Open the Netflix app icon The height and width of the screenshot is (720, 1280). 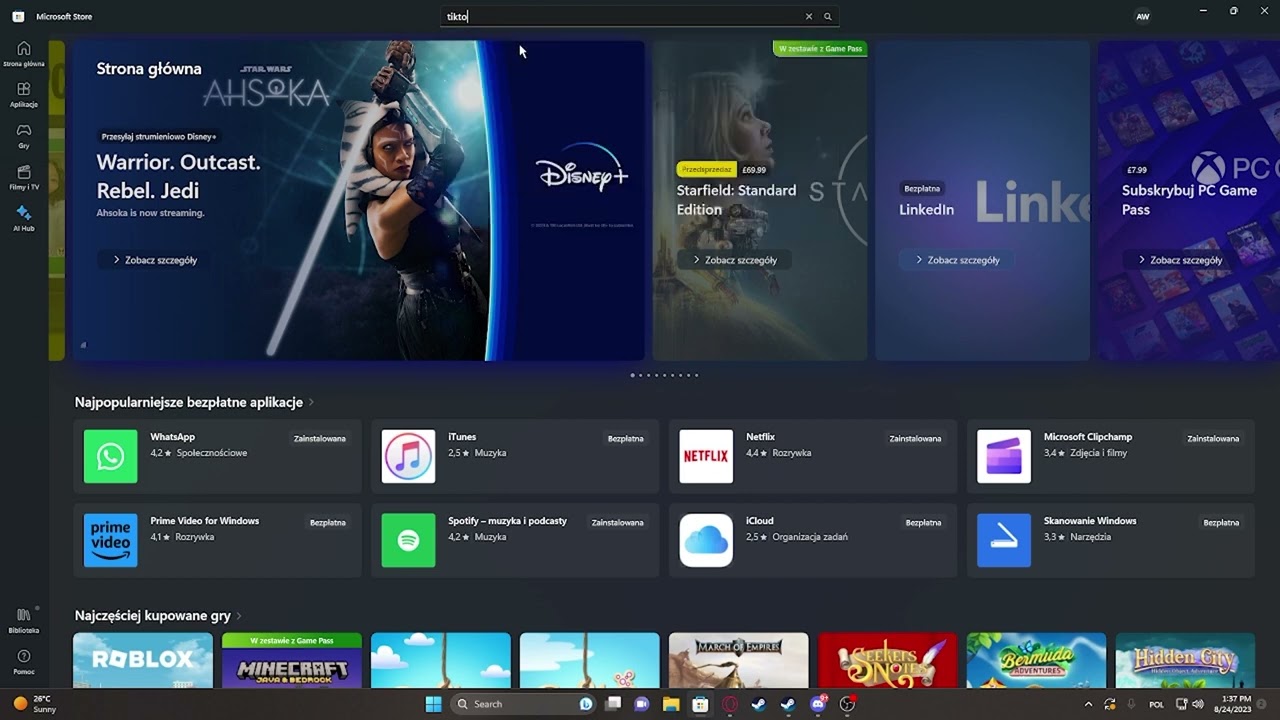[706, 456]
